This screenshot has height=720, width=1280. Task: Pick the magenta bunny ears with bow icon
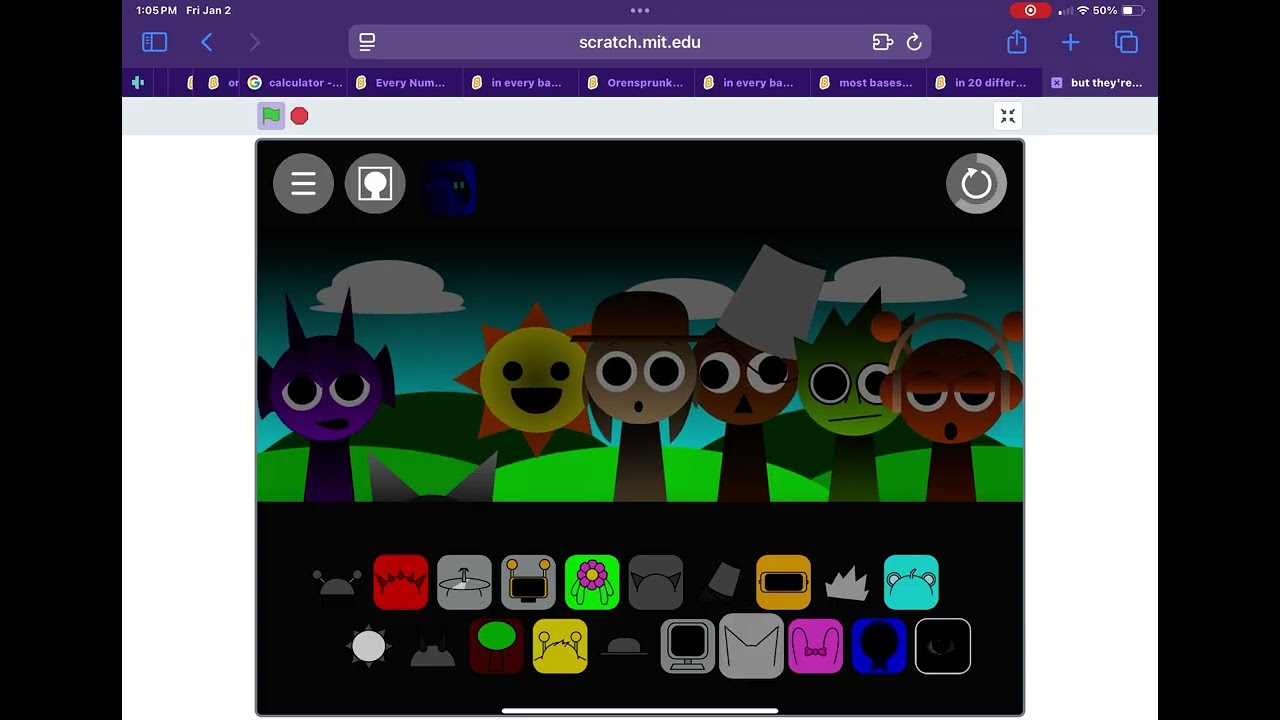click(815, 646)
